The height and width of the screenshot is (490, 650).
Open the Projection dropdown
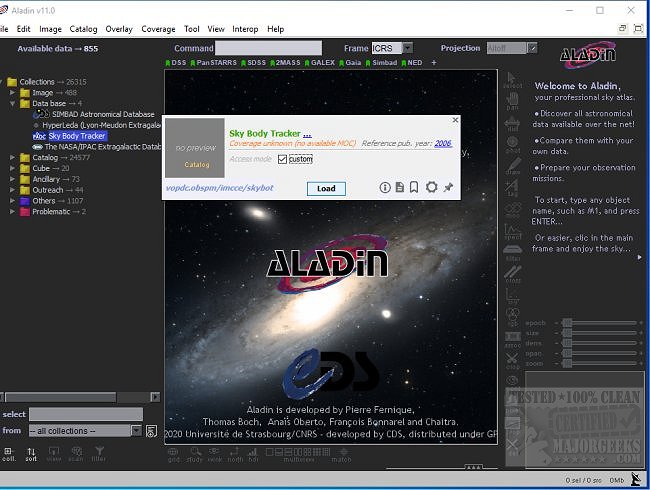tap(532, 48)
